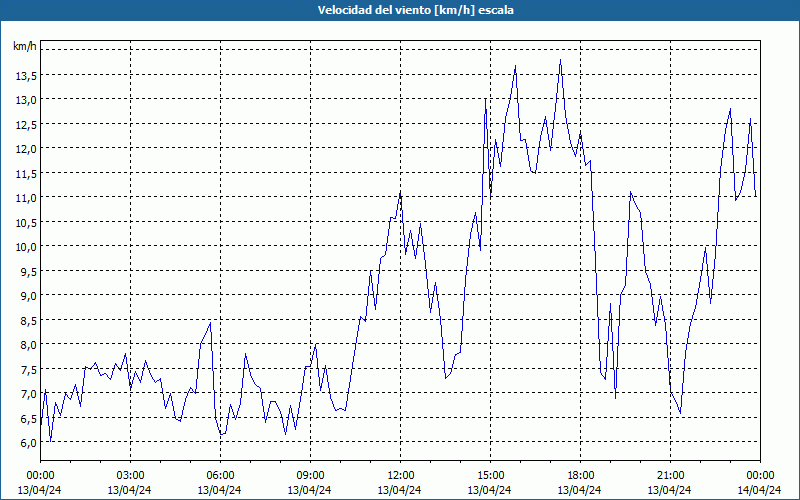
Task: Click the '18:00' time label
Action: pyautogui.click(x=580, y=476)
